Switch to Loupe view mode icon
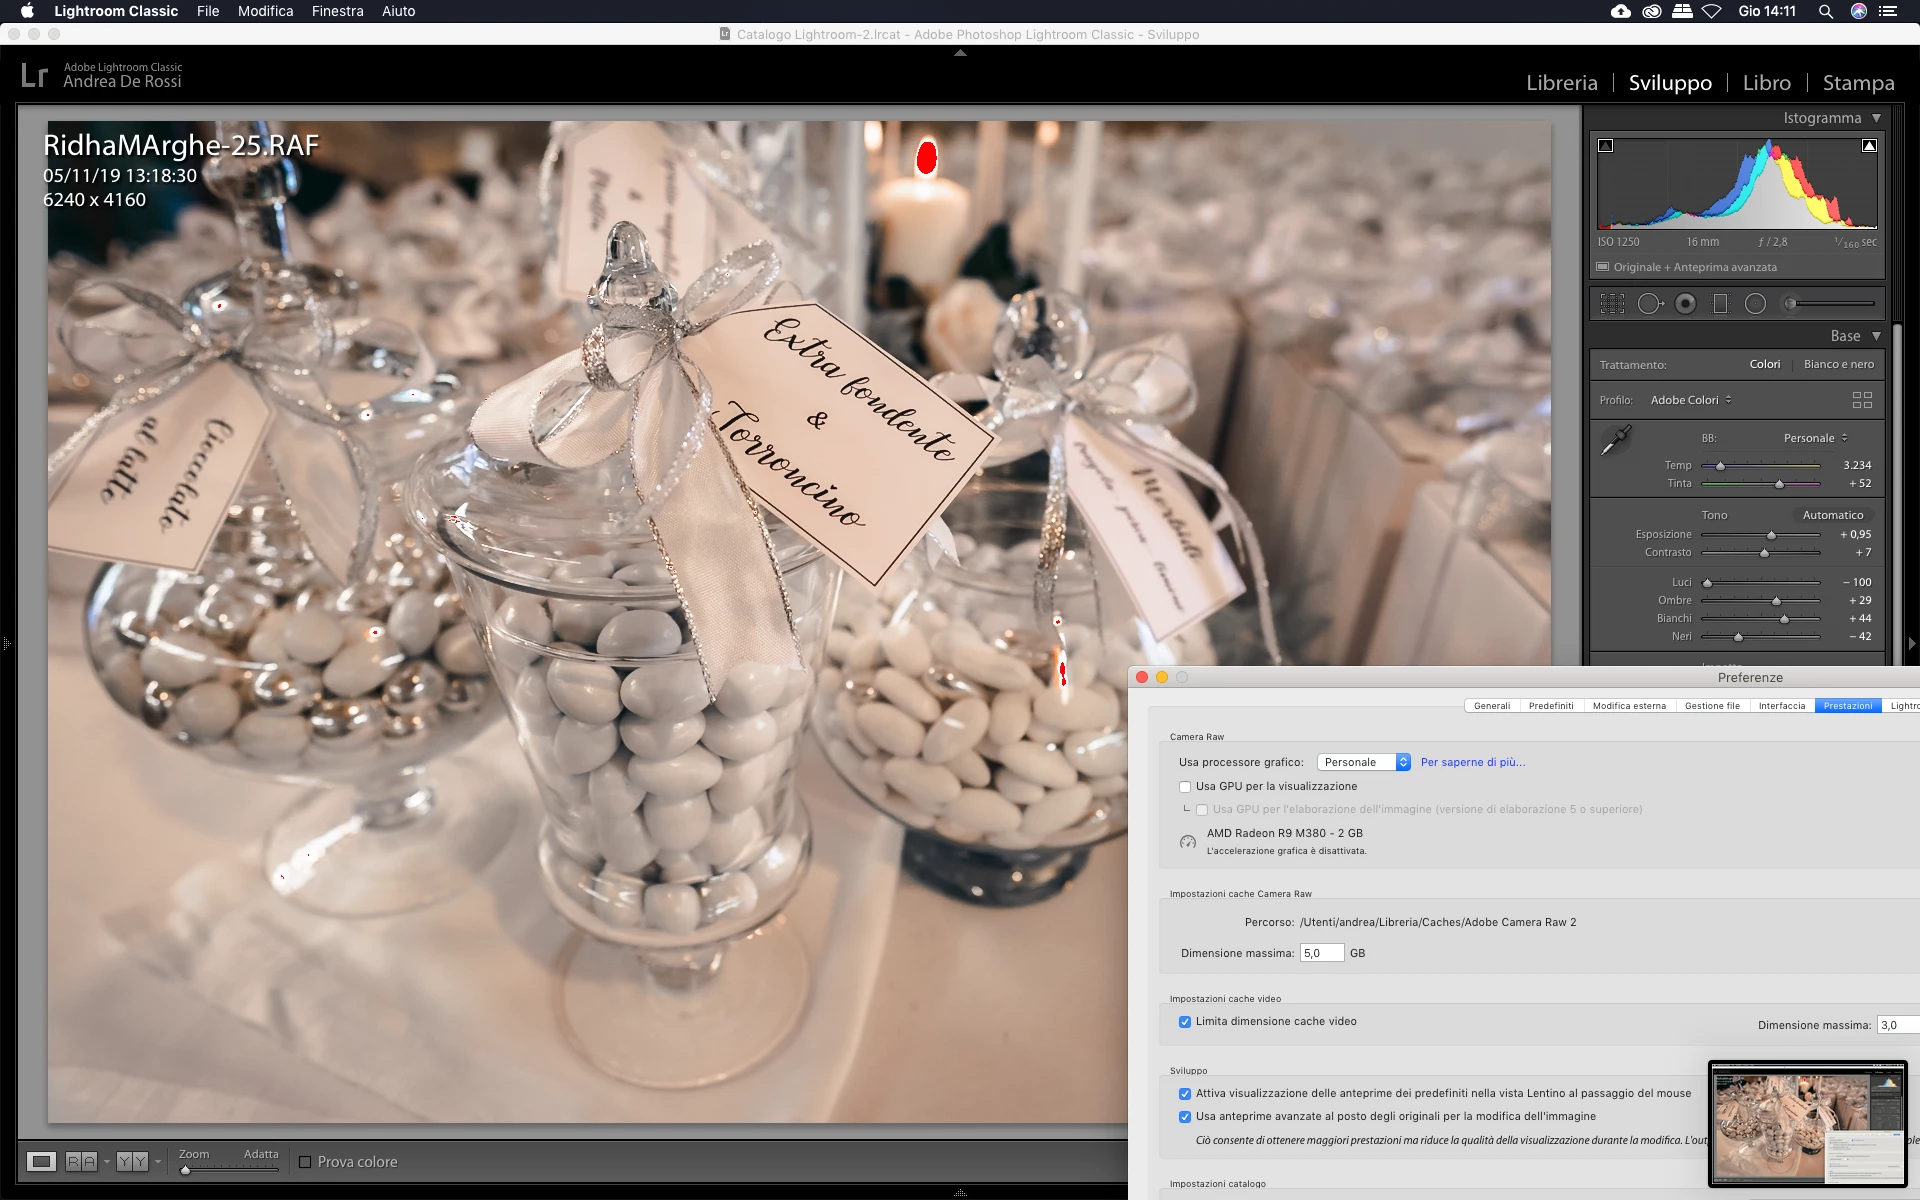 [41, 1161]
